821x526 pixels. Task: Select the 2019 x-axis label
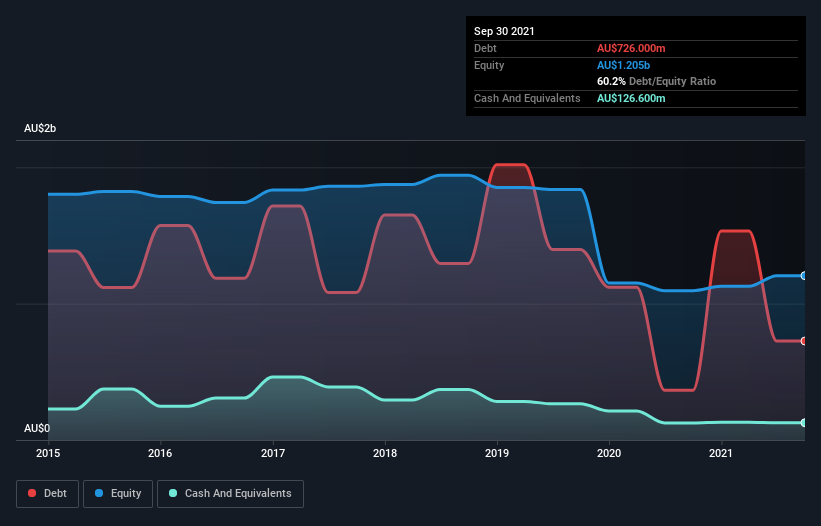point(497,453)
